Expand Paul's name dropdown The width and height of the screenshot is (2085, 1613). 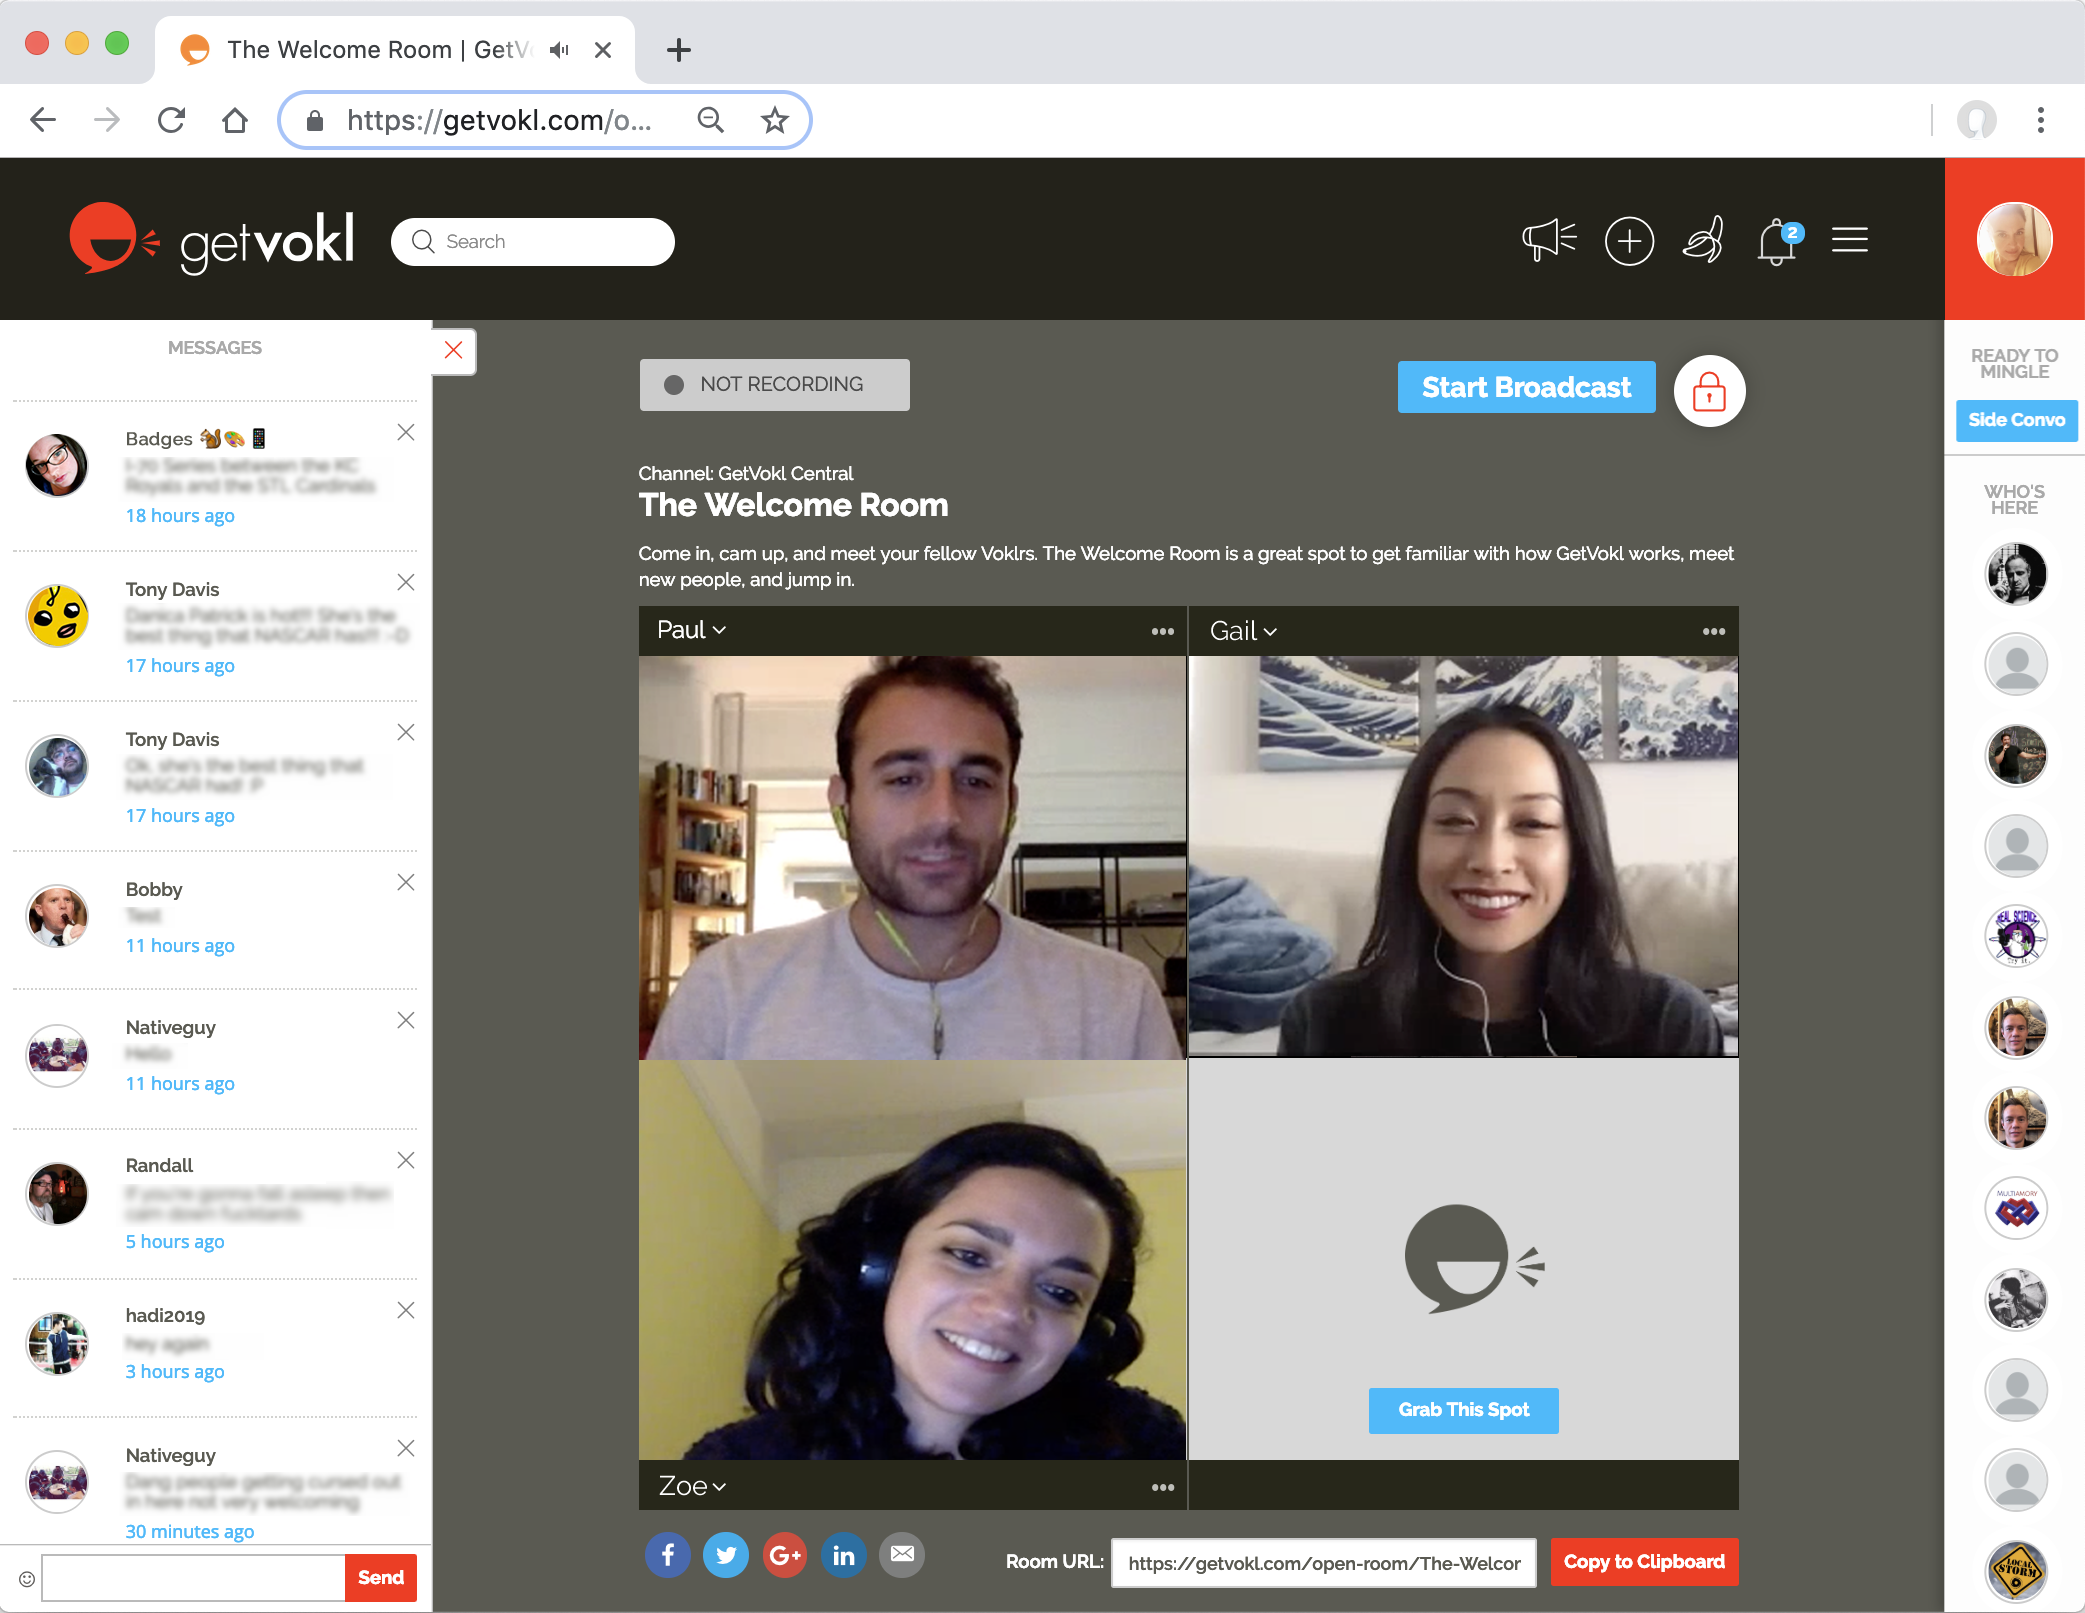coord(691,630)
